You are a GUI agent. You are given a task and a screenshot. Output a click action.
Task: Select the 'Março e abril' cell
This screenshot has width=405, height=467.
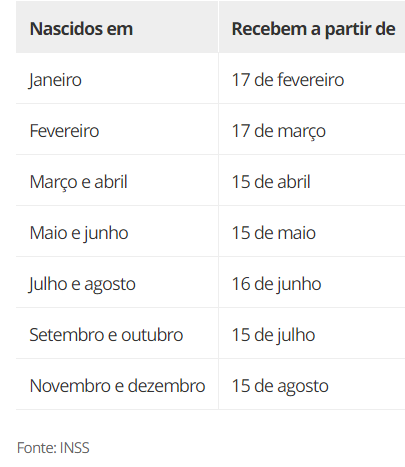[x=117, y=180]
